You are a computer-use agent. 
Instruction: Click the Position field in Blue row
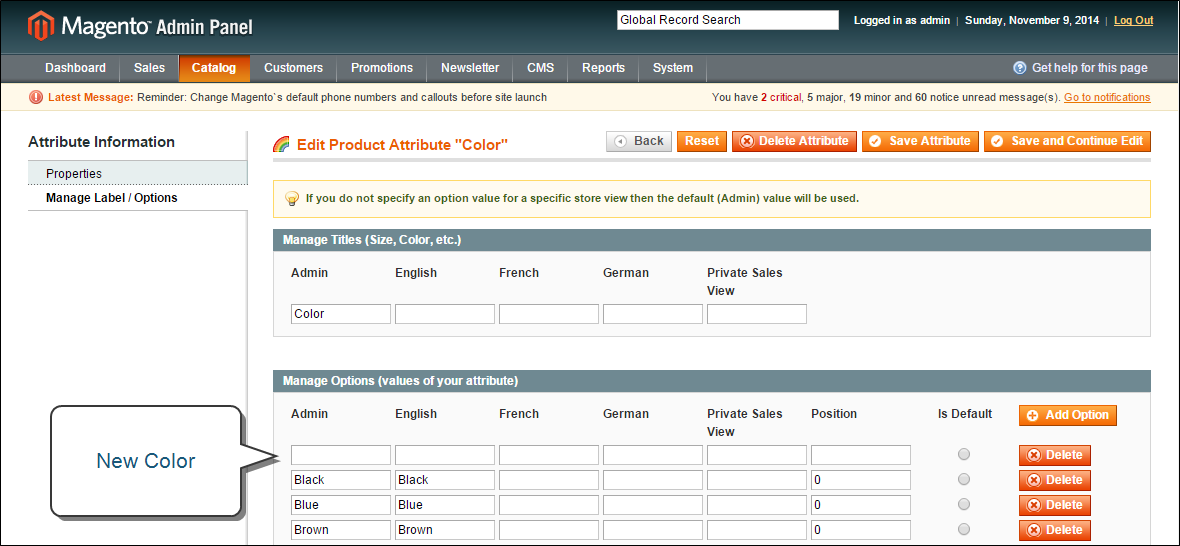coord(861,505)
